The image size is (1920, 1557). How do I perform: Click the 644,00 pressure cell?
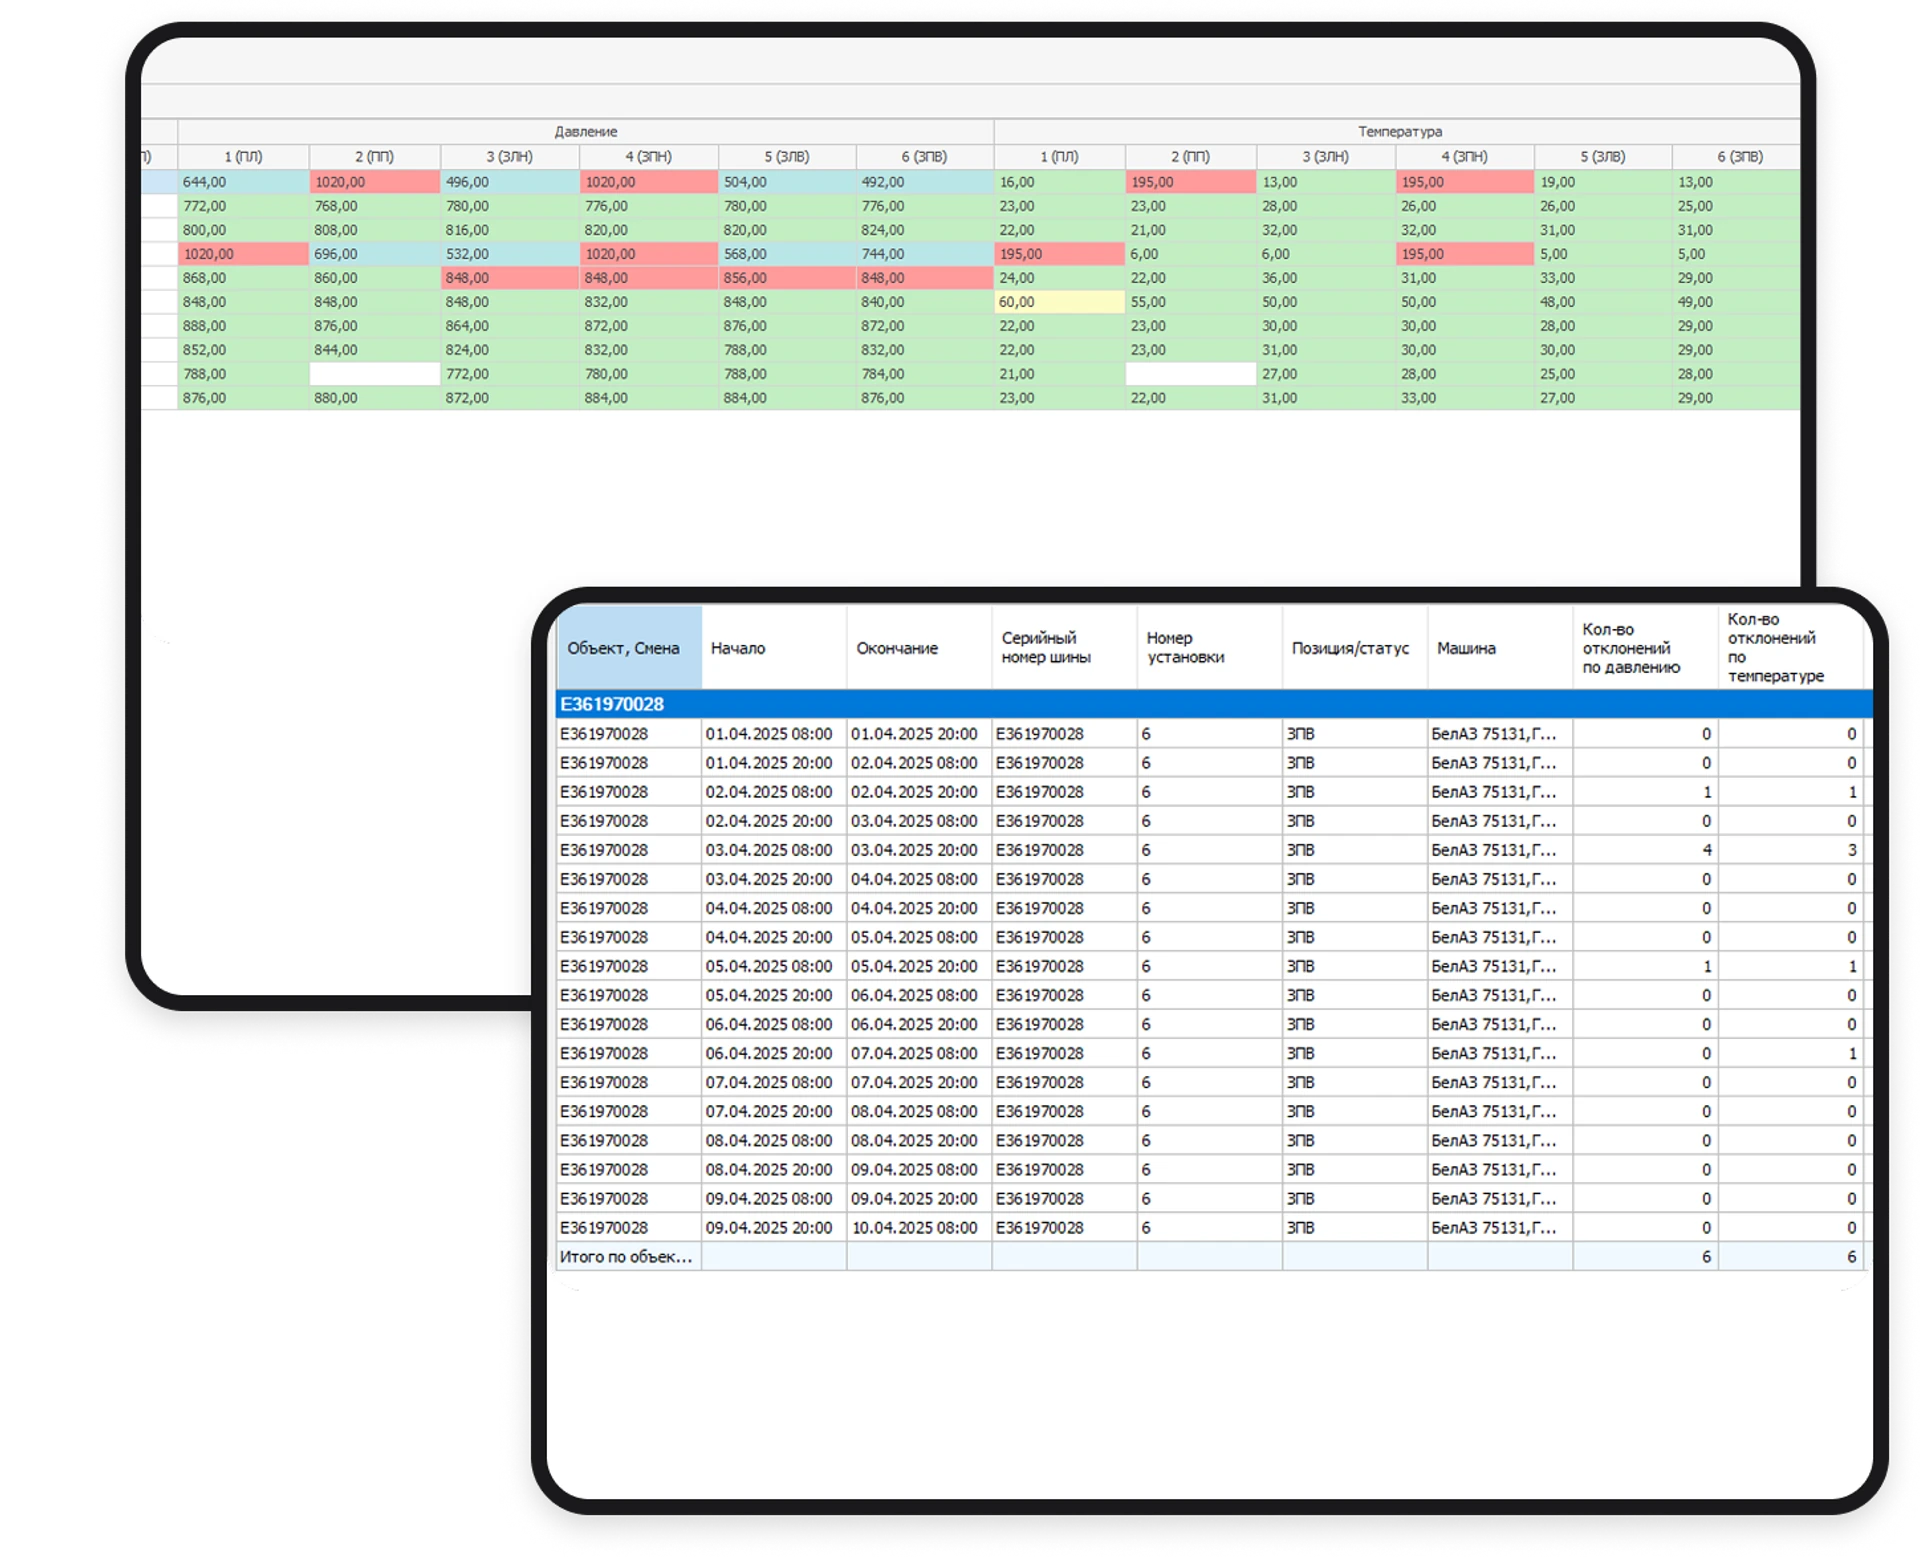click(x=243, y=182)
